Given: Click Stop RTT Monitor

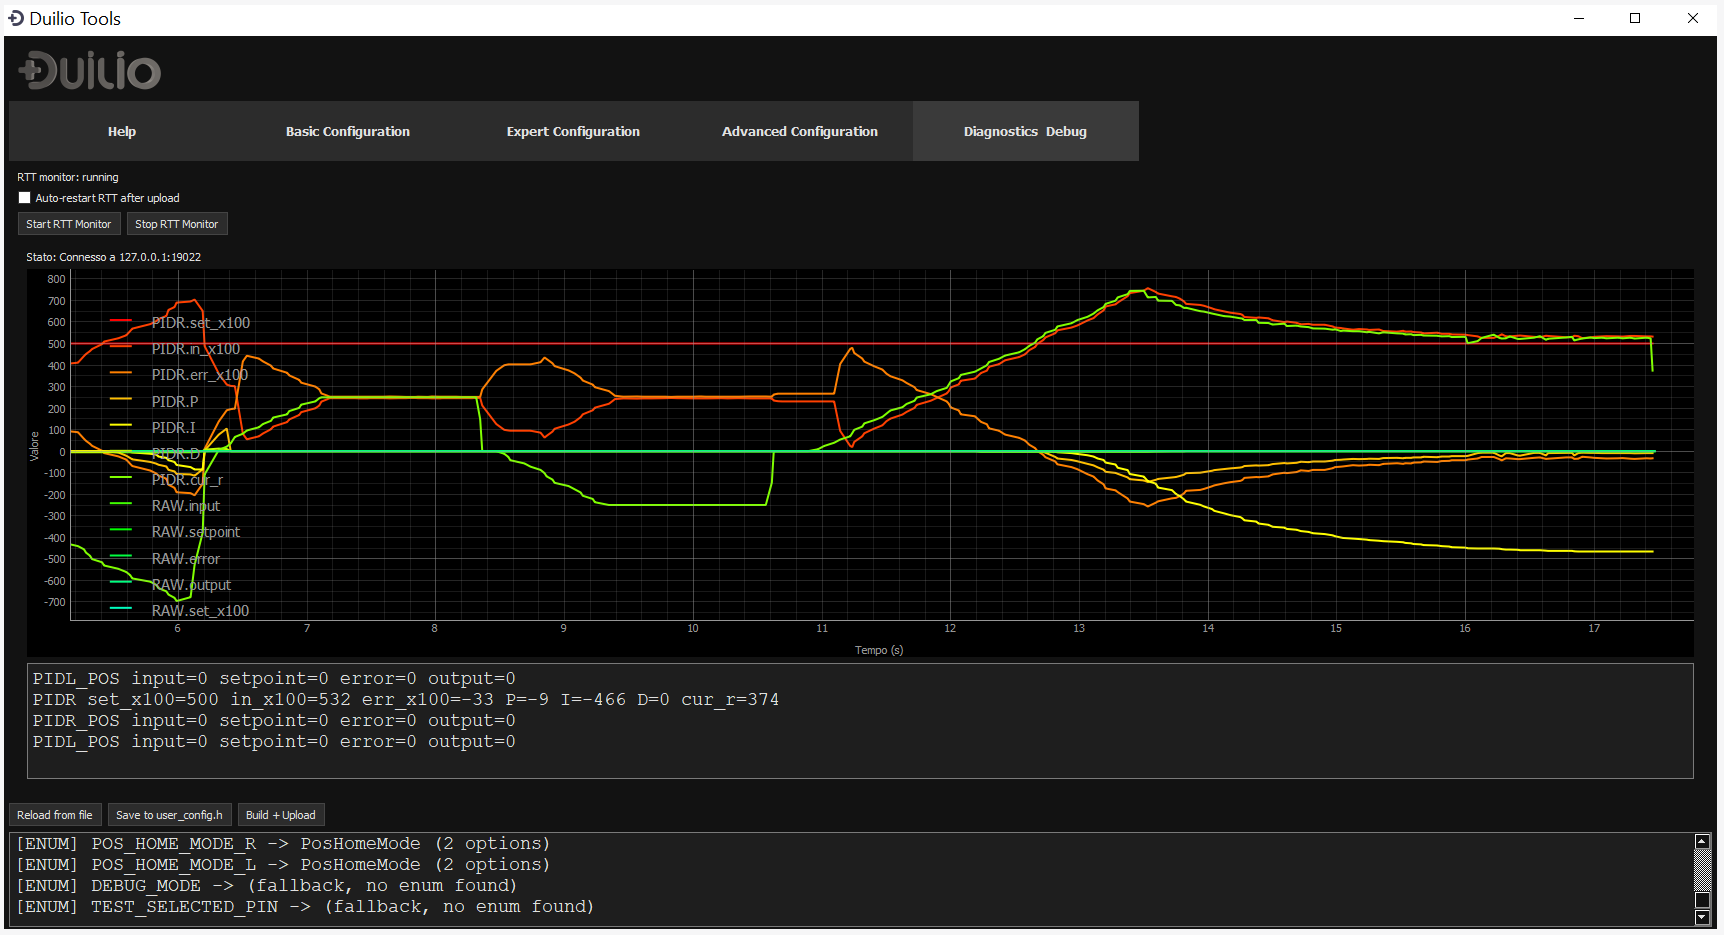Looking at the screenshot, I should coord(177,223).
